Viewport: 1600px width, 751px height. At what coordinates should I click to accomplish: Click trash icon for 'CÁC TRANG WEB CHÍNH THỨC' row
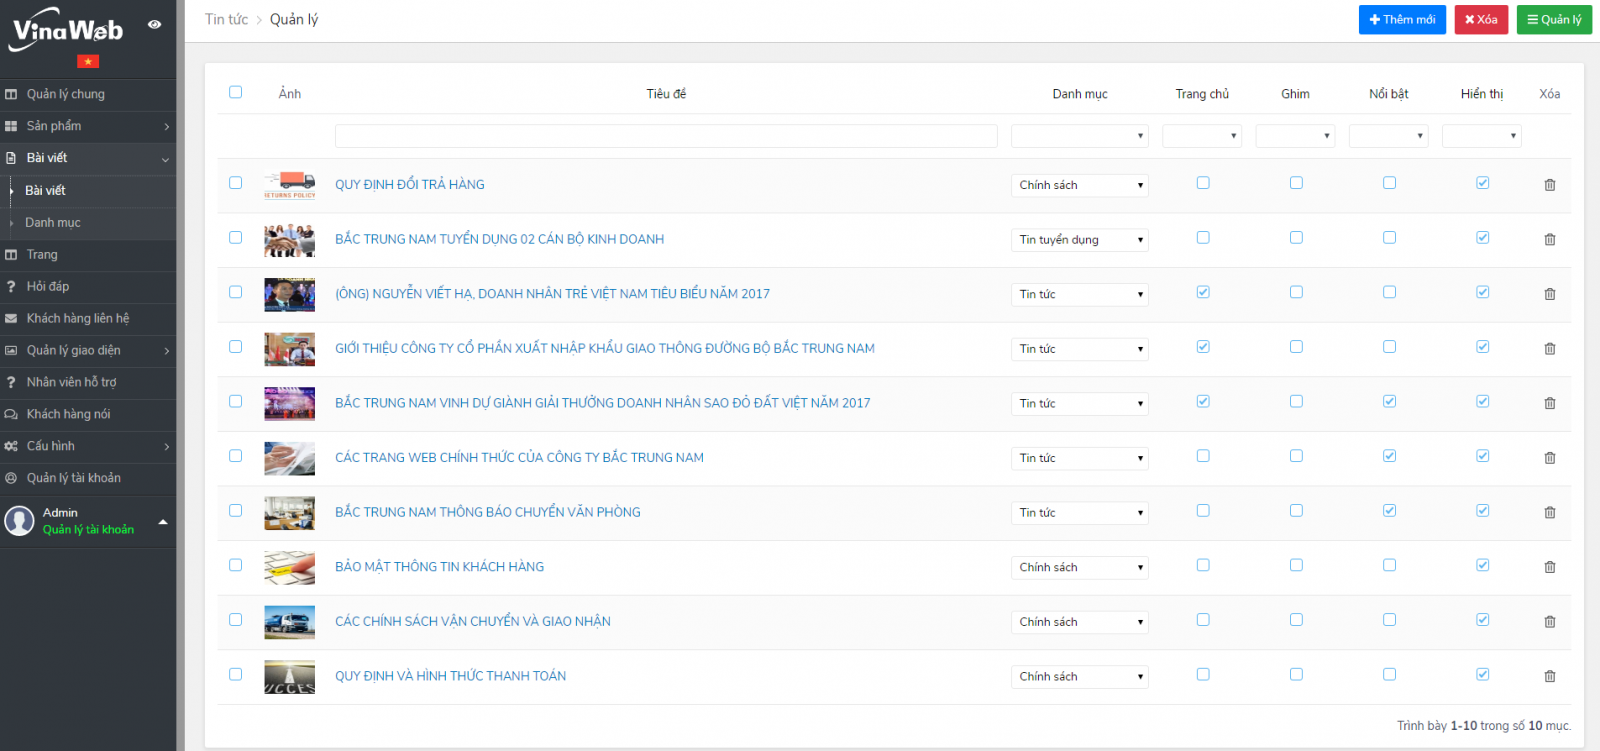coord(1549,458)
